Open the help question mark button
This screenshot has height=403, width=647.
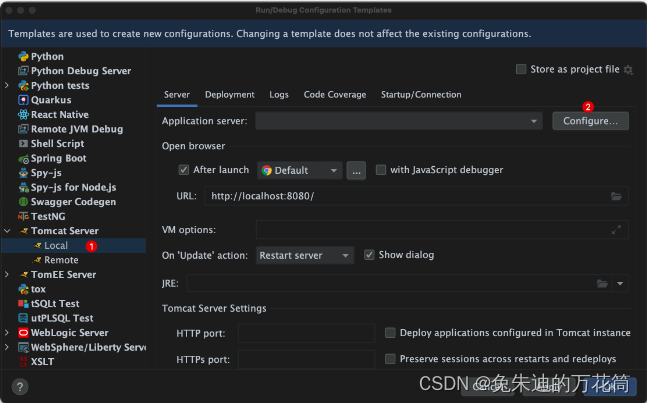(20, 387)
